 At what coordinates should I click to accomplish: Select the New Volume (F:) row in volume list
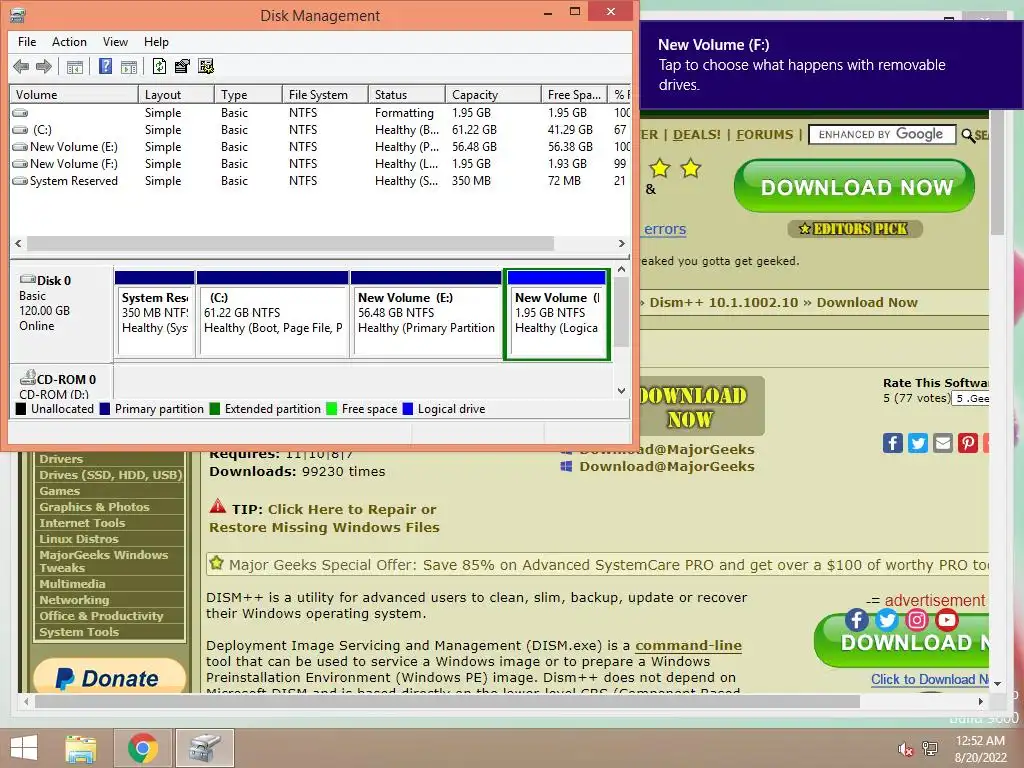(320, 164)
